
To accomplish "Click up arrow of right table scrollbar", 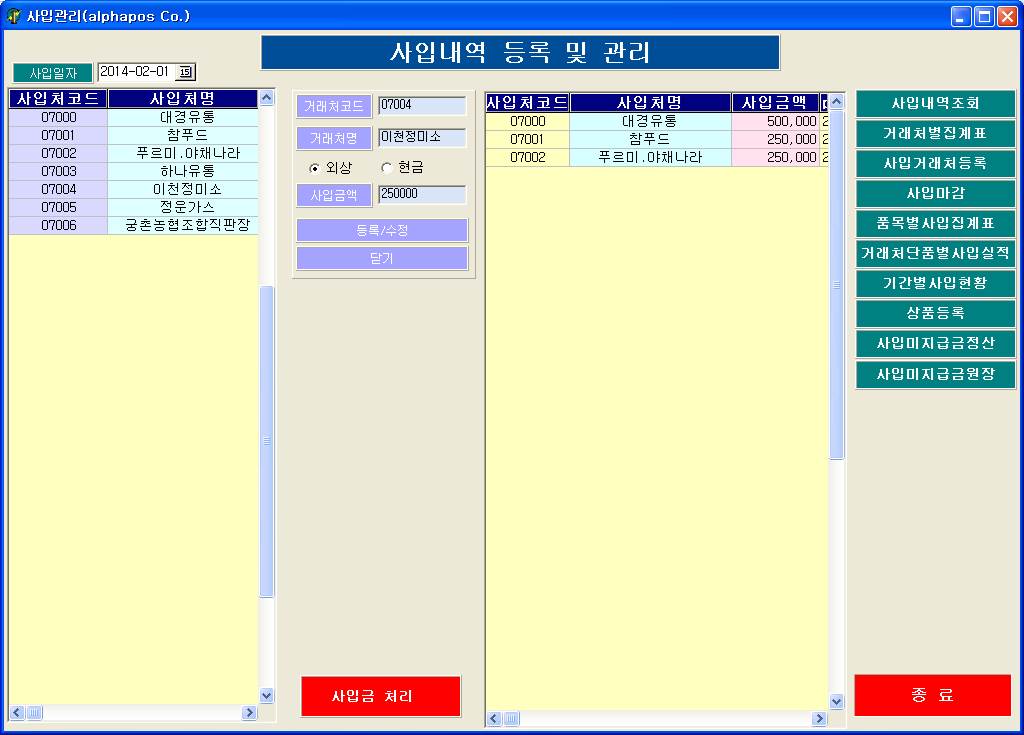I will [x=837, y=102].
